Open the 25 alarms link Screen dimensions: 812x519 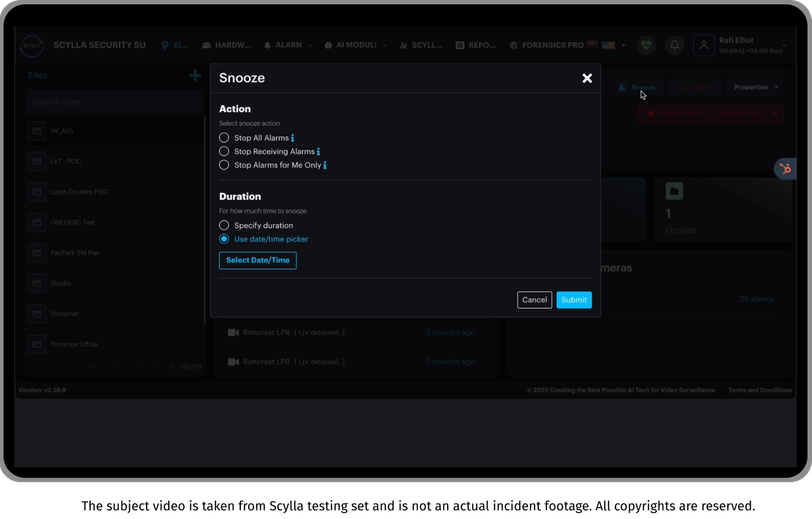757,299
